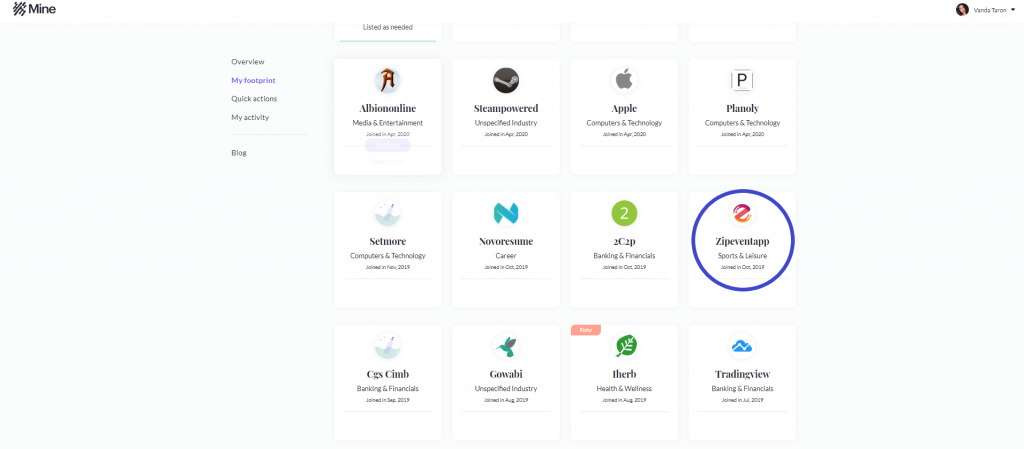Viewport: 1024px width, 449px height.
Task: Click Joined in Sep, 2019 on Cgs Cimb
Action: point(388,399)
